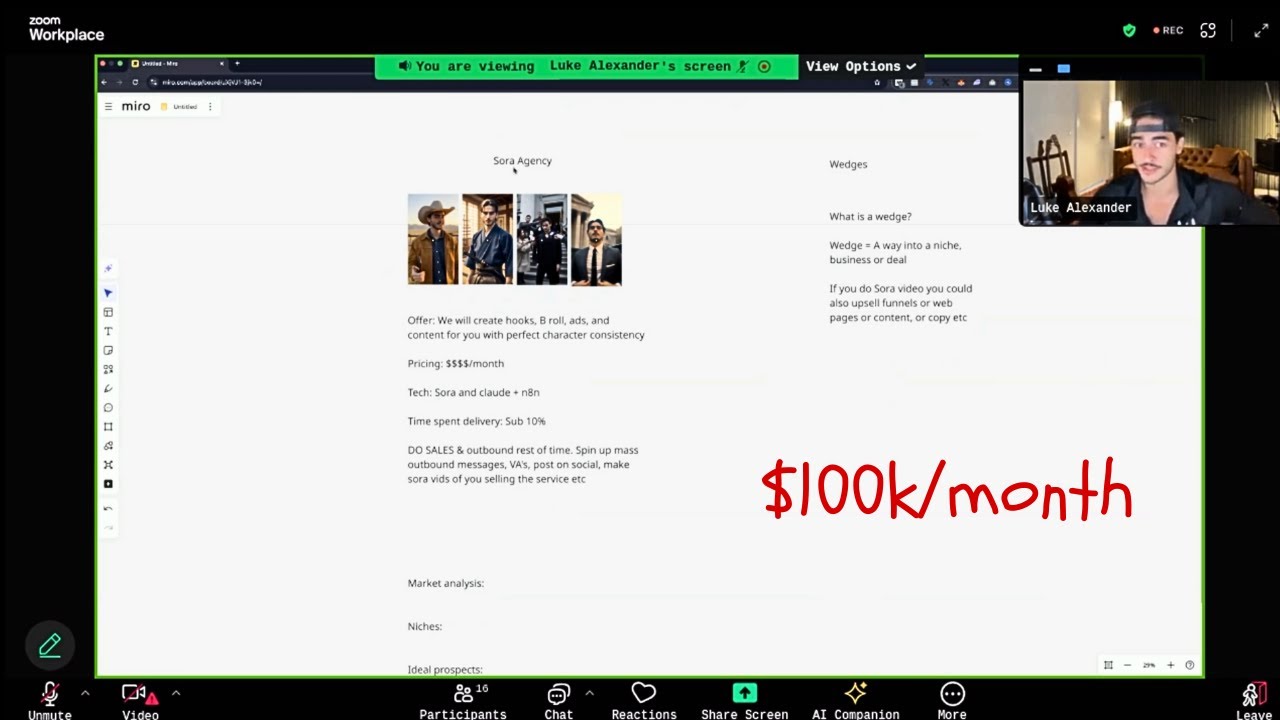Click the REC recording indicator
The height and width of the screenshot is (720, 1280).
coord(1168,30)
